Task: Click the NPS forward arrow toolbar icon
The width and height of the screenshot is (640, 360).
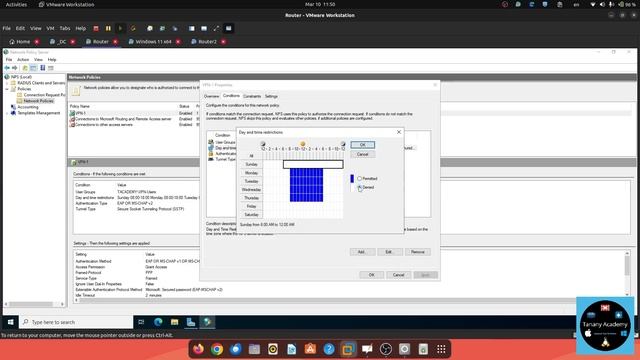Action: (15, 68)
